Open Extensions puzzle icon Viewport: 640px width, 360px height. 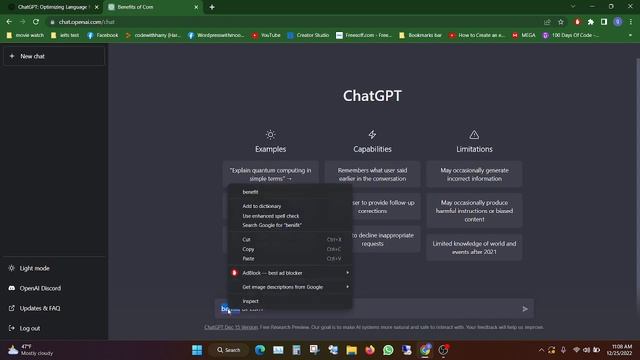(x=591, y=22)
